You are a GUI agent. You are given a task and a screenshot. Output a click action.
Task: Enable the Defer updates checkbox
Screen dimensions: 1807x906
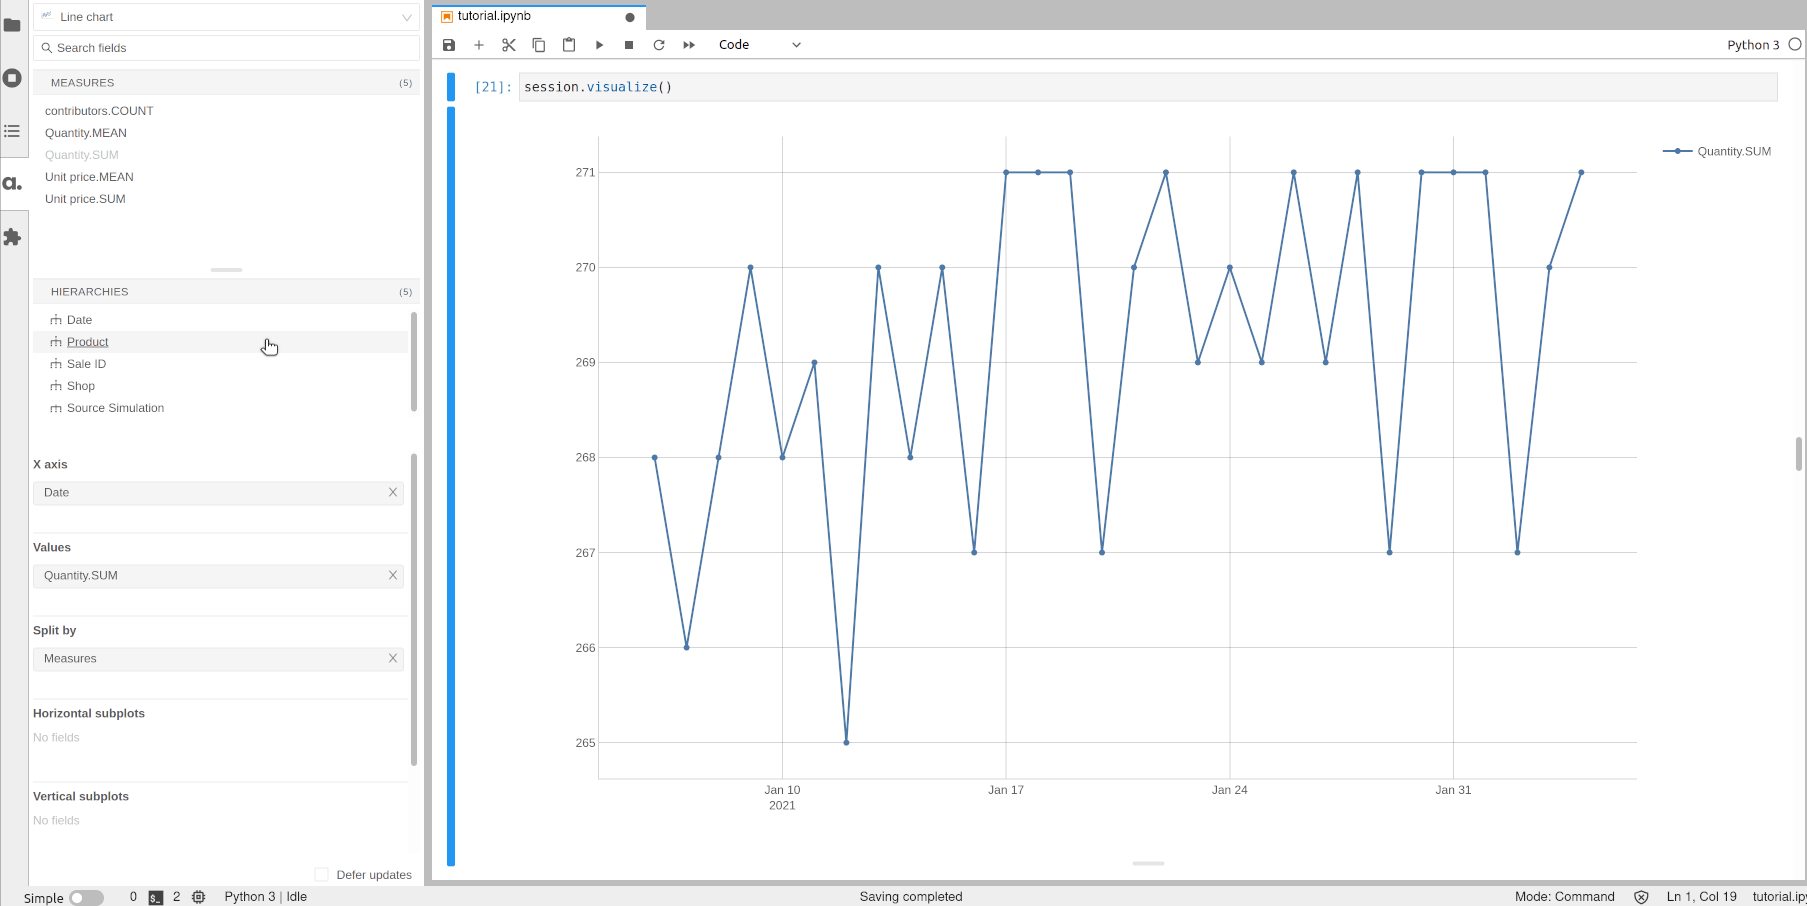pos(321,874)
